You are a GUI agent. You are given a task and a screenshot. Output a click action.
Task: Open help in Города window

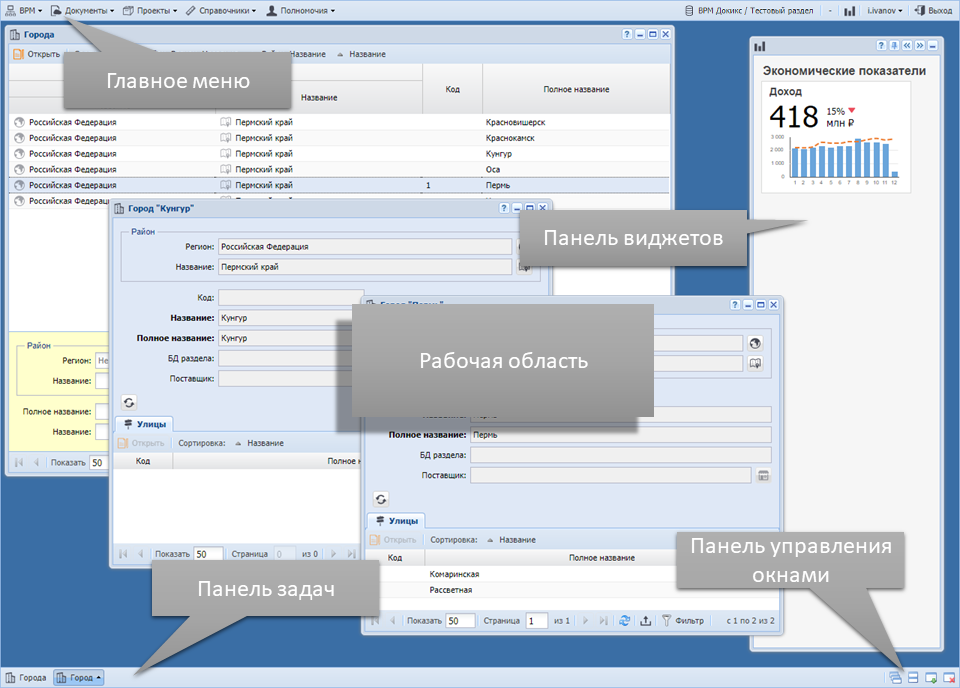[x=626, y=34]
